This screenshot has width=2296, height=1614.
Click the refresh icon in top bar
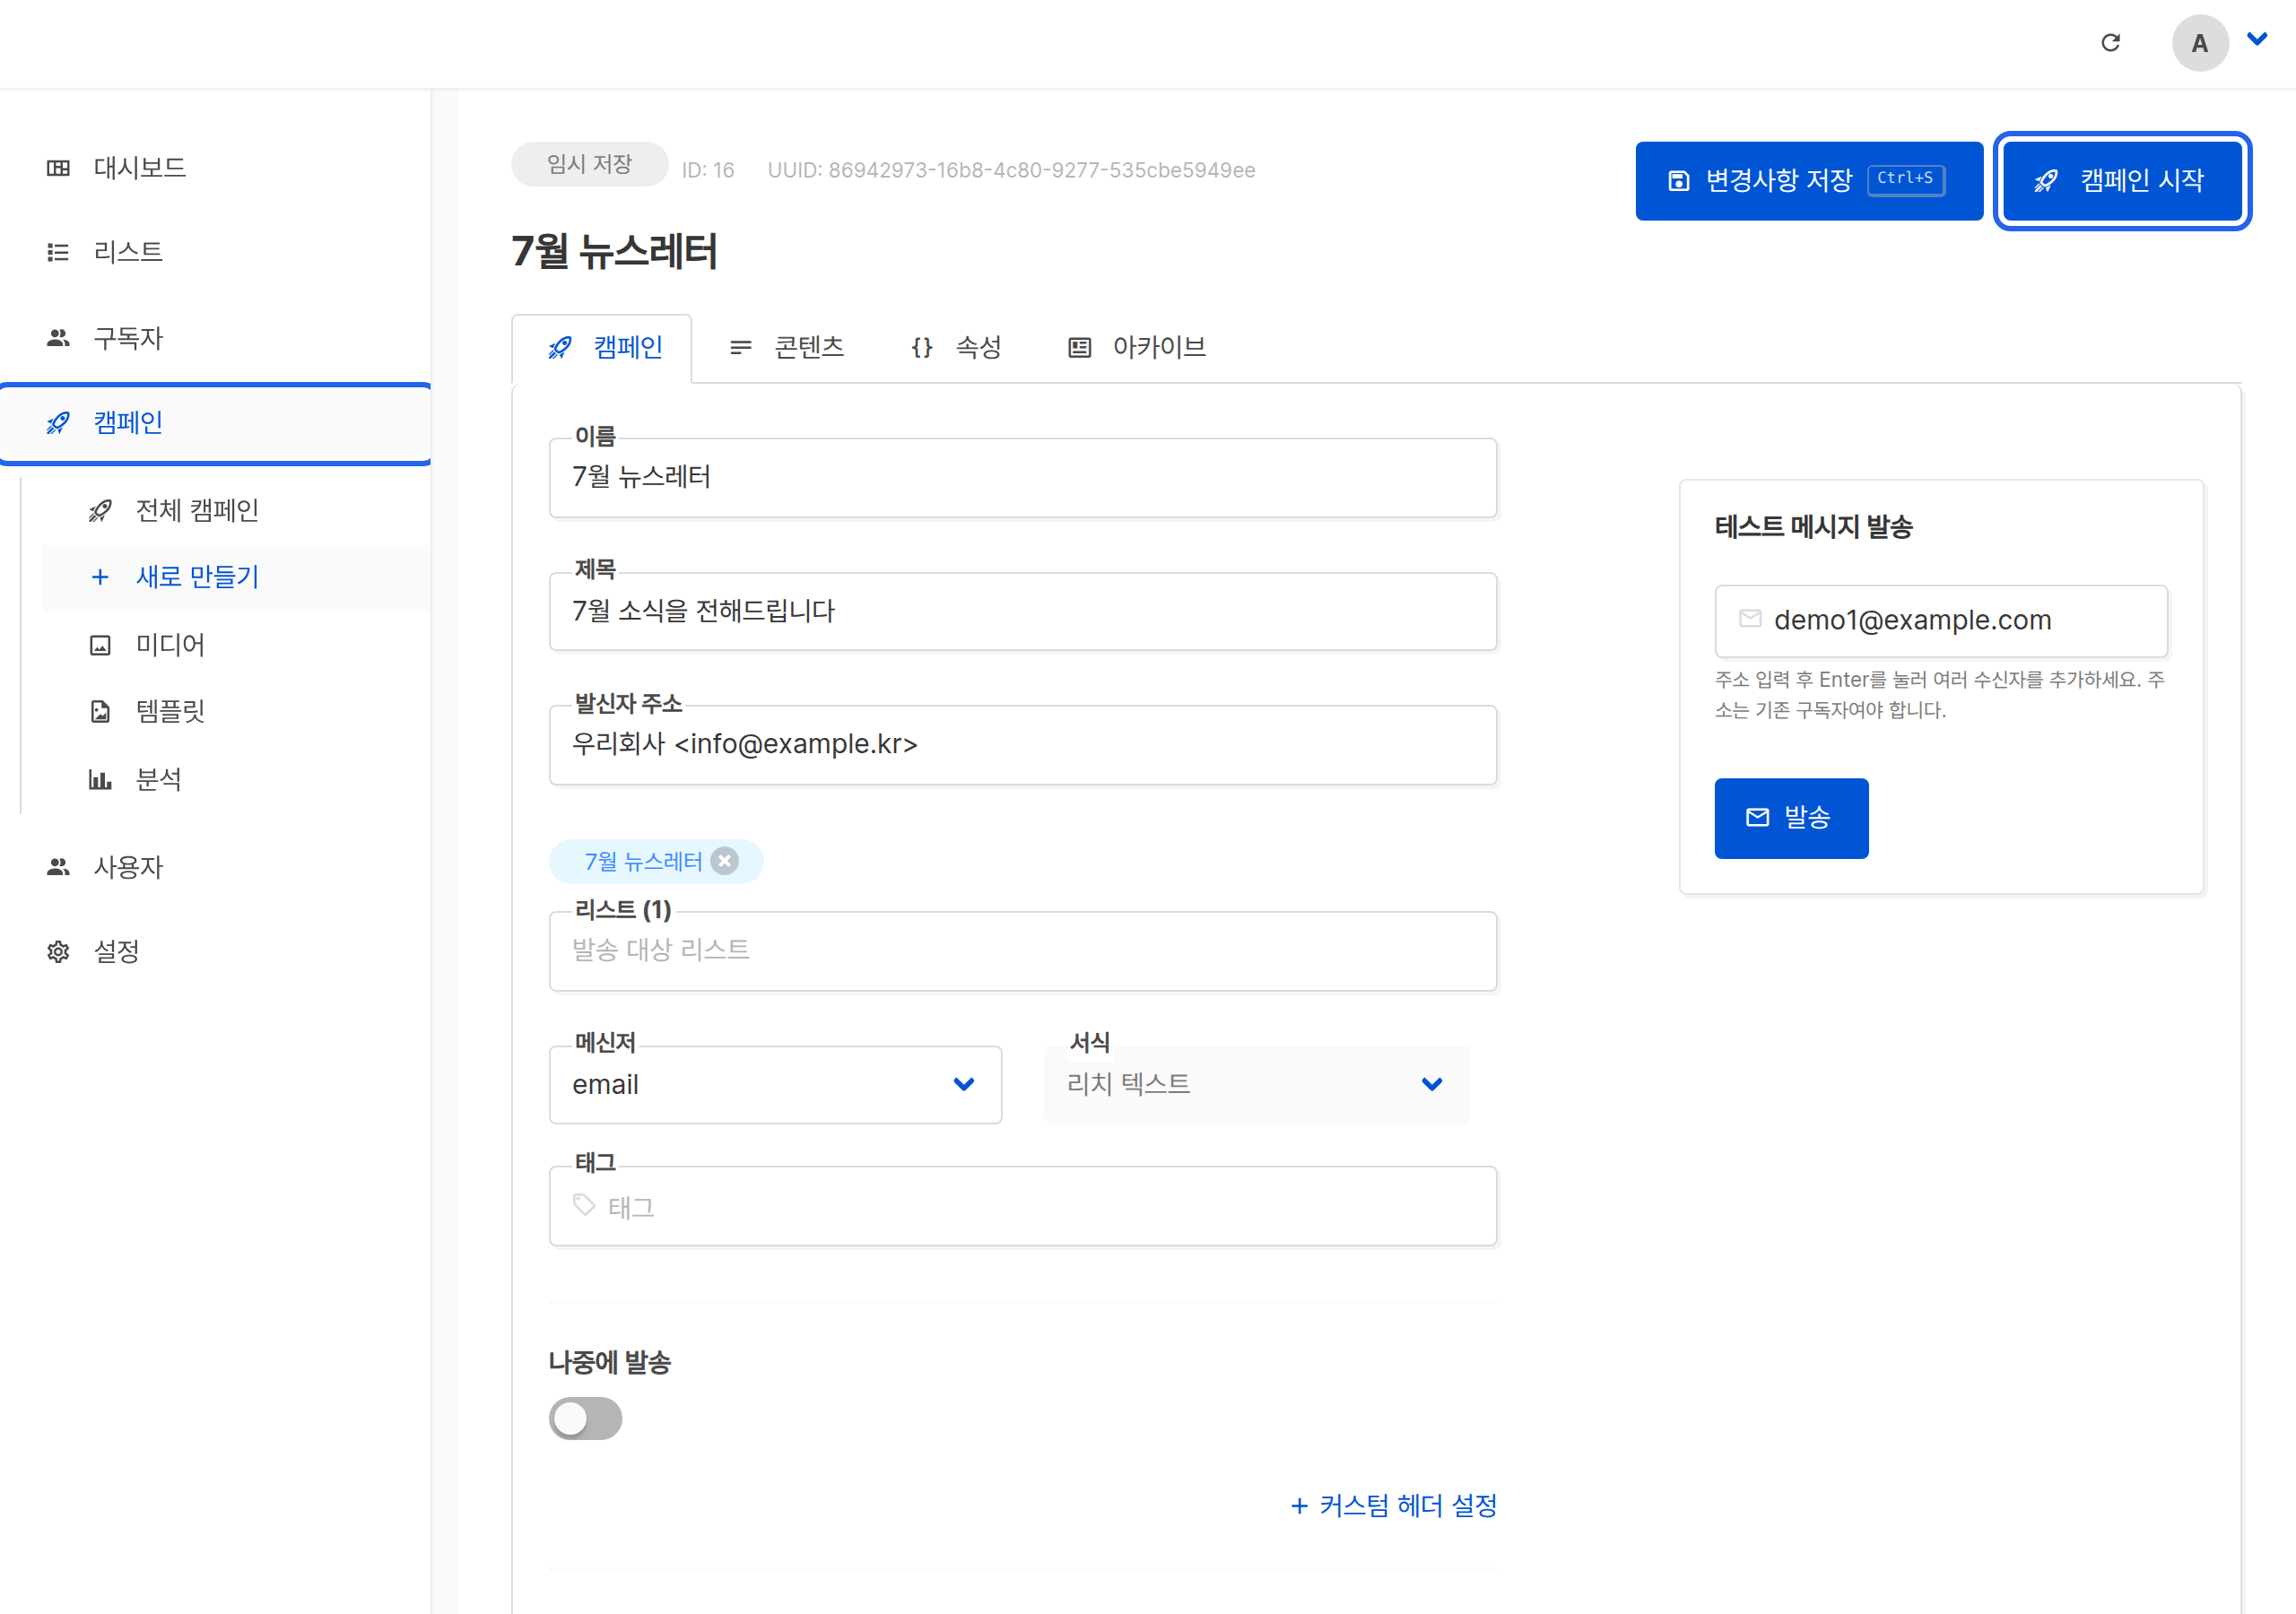(2110, 43)
